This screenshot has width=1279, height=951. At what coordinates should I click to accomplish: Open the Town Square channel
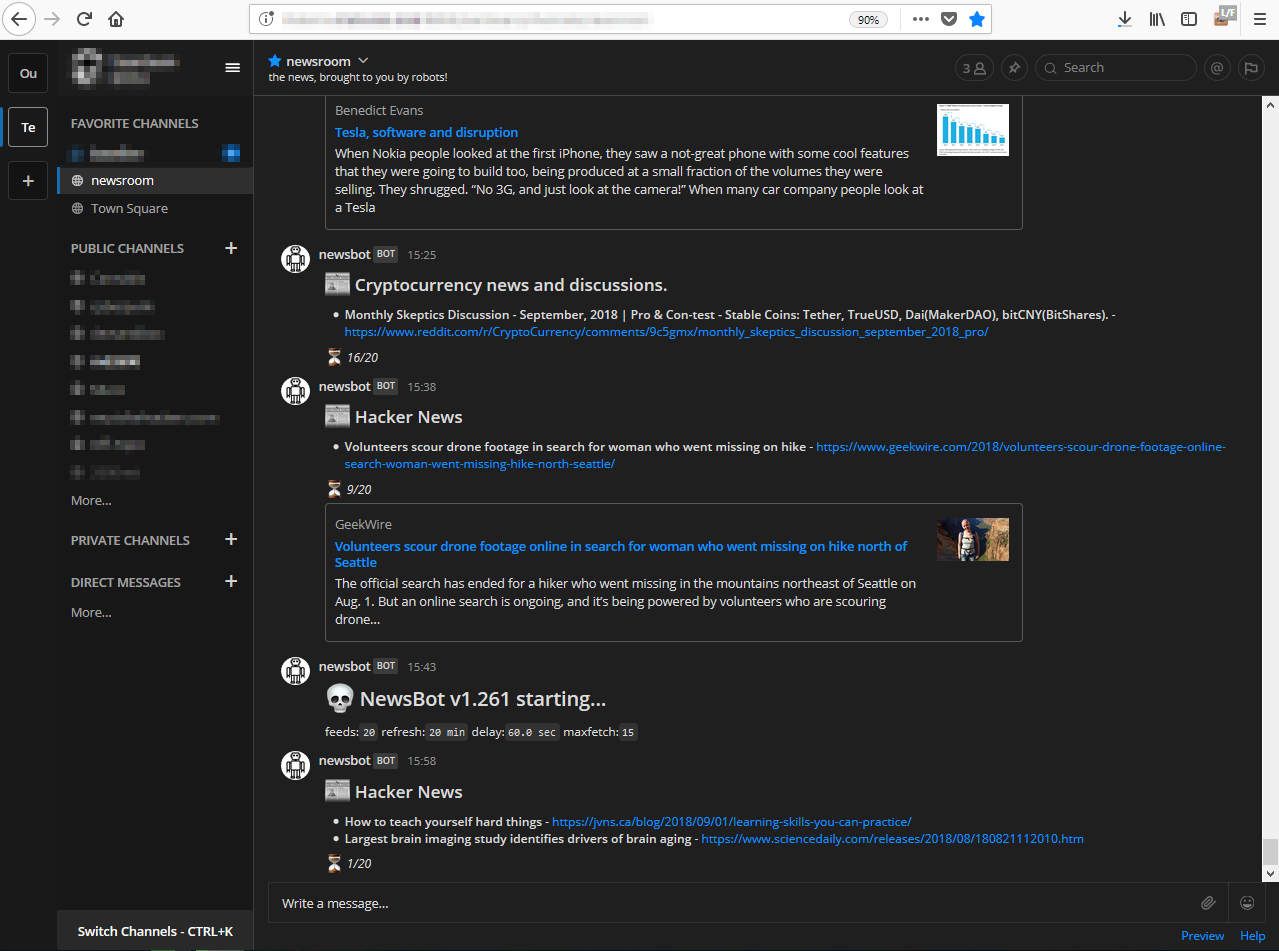[155, 208]
